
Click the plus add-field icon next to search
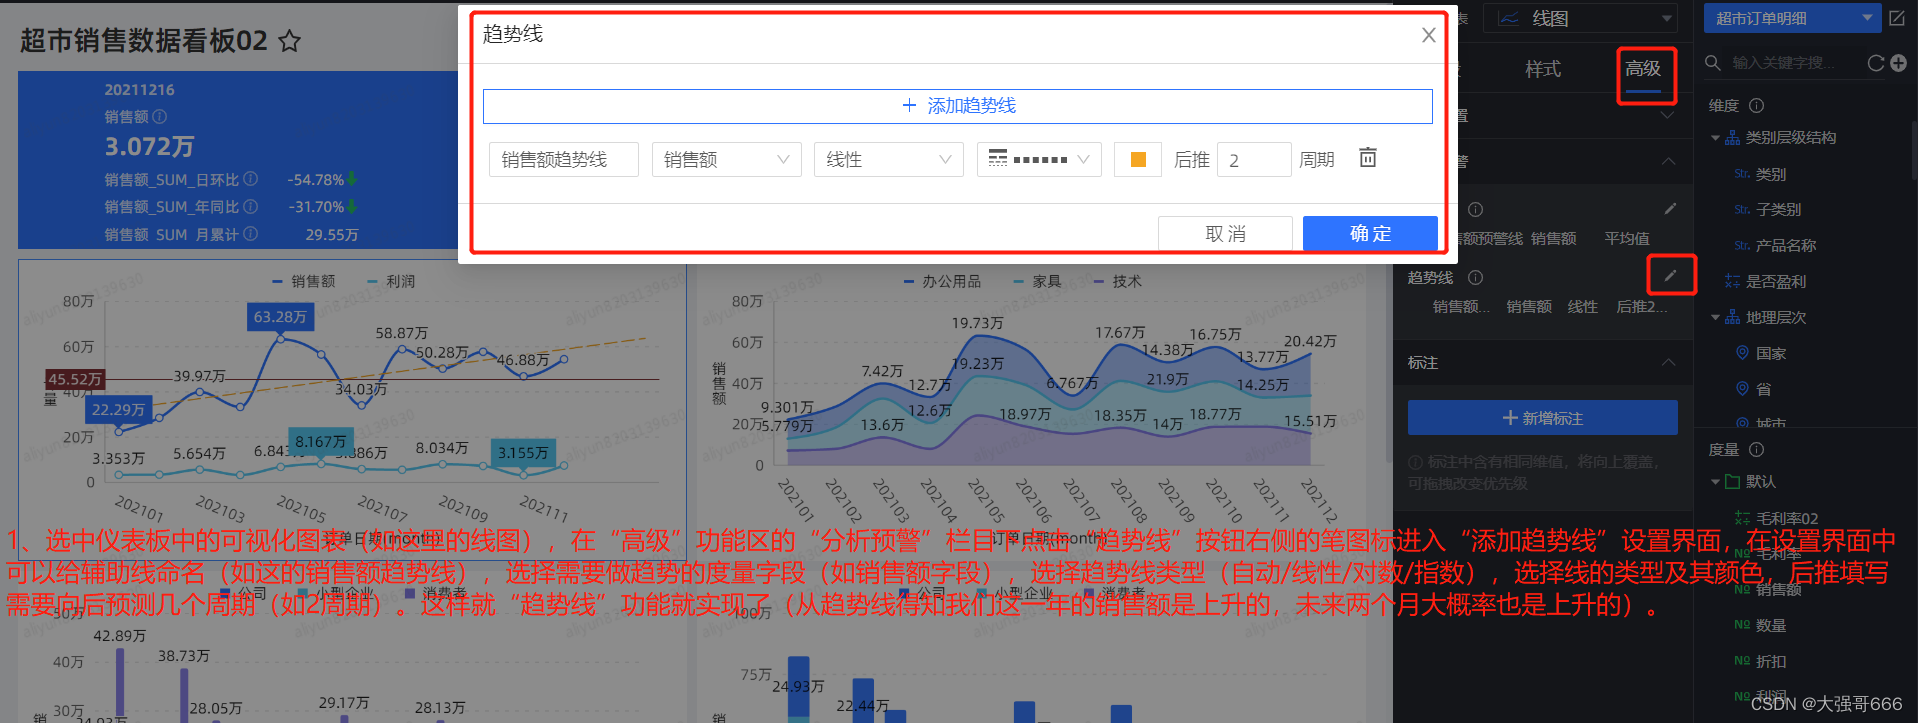pos(1898,63)
